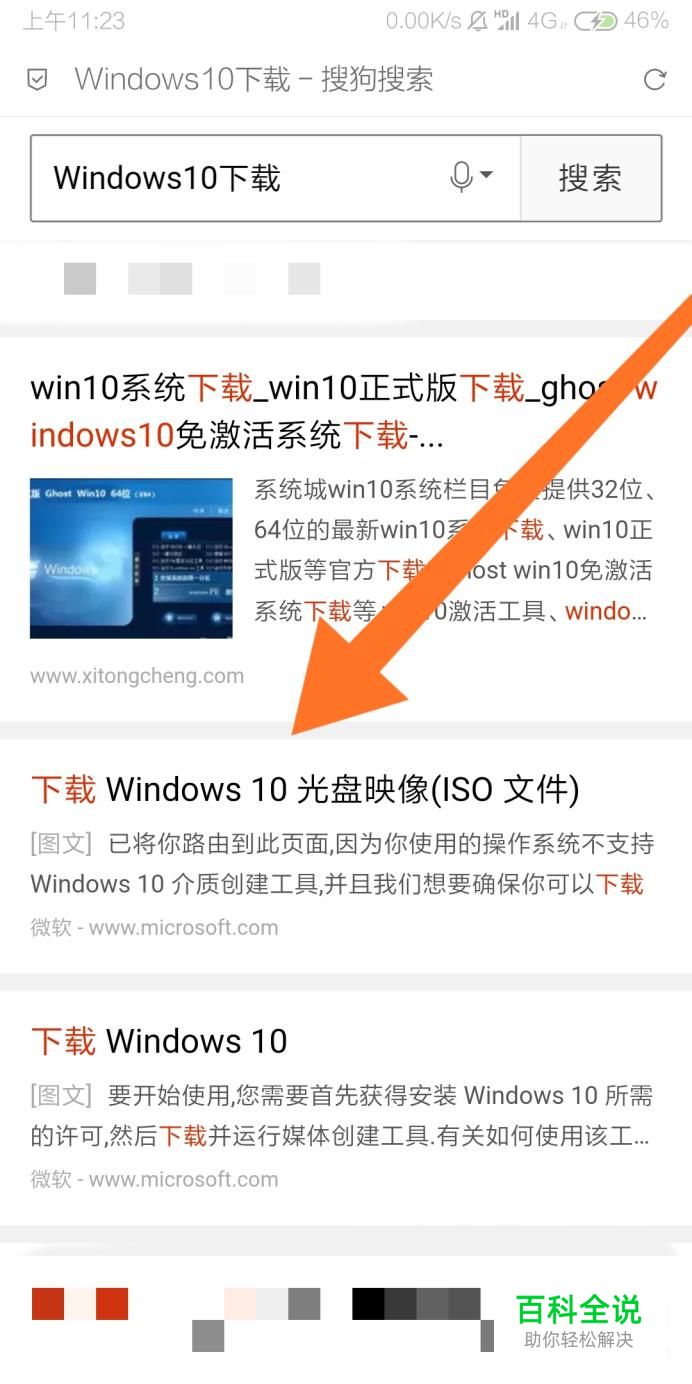Tap the security shield icon
This screenshot has height=1384, width=692.
[x=37, y=80]
